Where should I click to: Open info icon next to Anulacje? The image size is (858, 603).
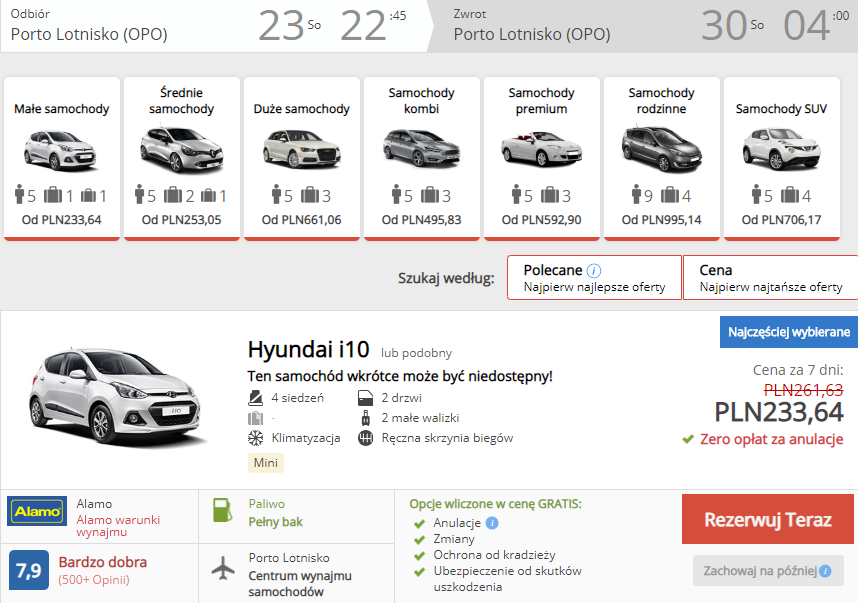[492, 523]
